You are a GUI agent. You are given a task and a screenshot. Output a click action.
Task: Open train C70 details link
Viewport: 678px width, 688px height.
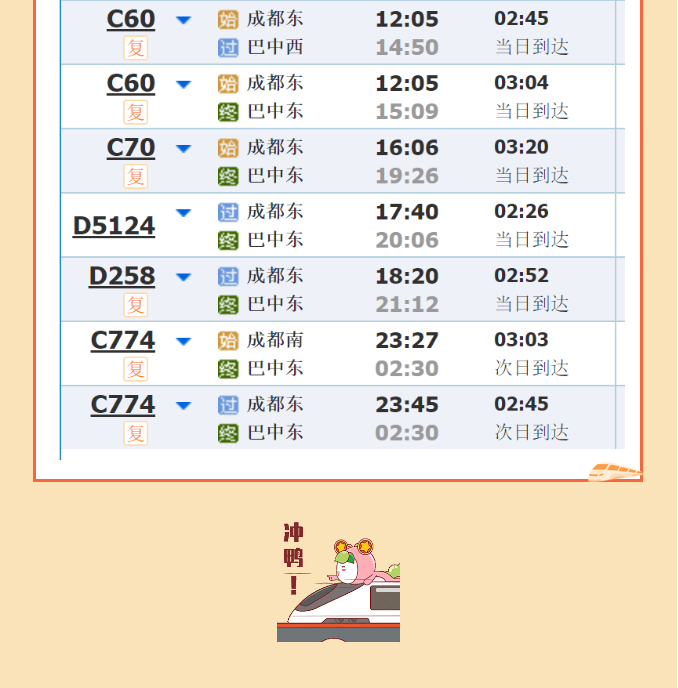click(131, 148)
